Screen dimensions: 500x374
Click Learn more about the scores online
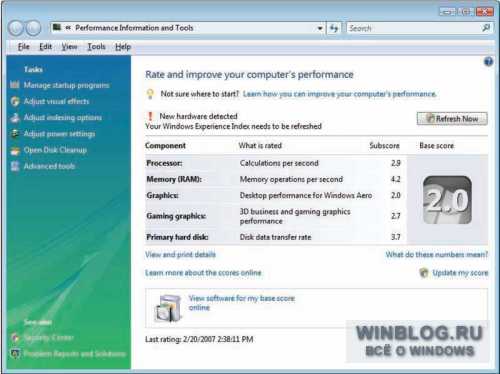(203, 273)
